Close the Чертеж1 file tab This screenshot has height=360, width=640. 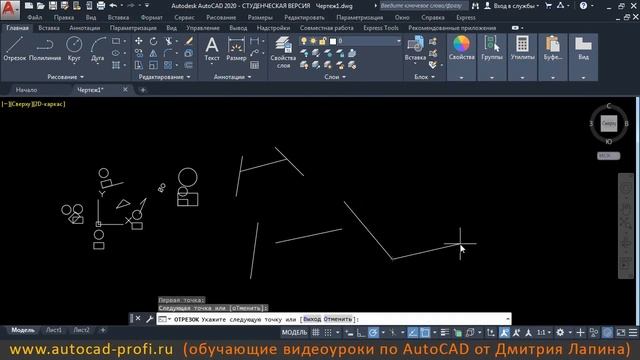(125, 89)
